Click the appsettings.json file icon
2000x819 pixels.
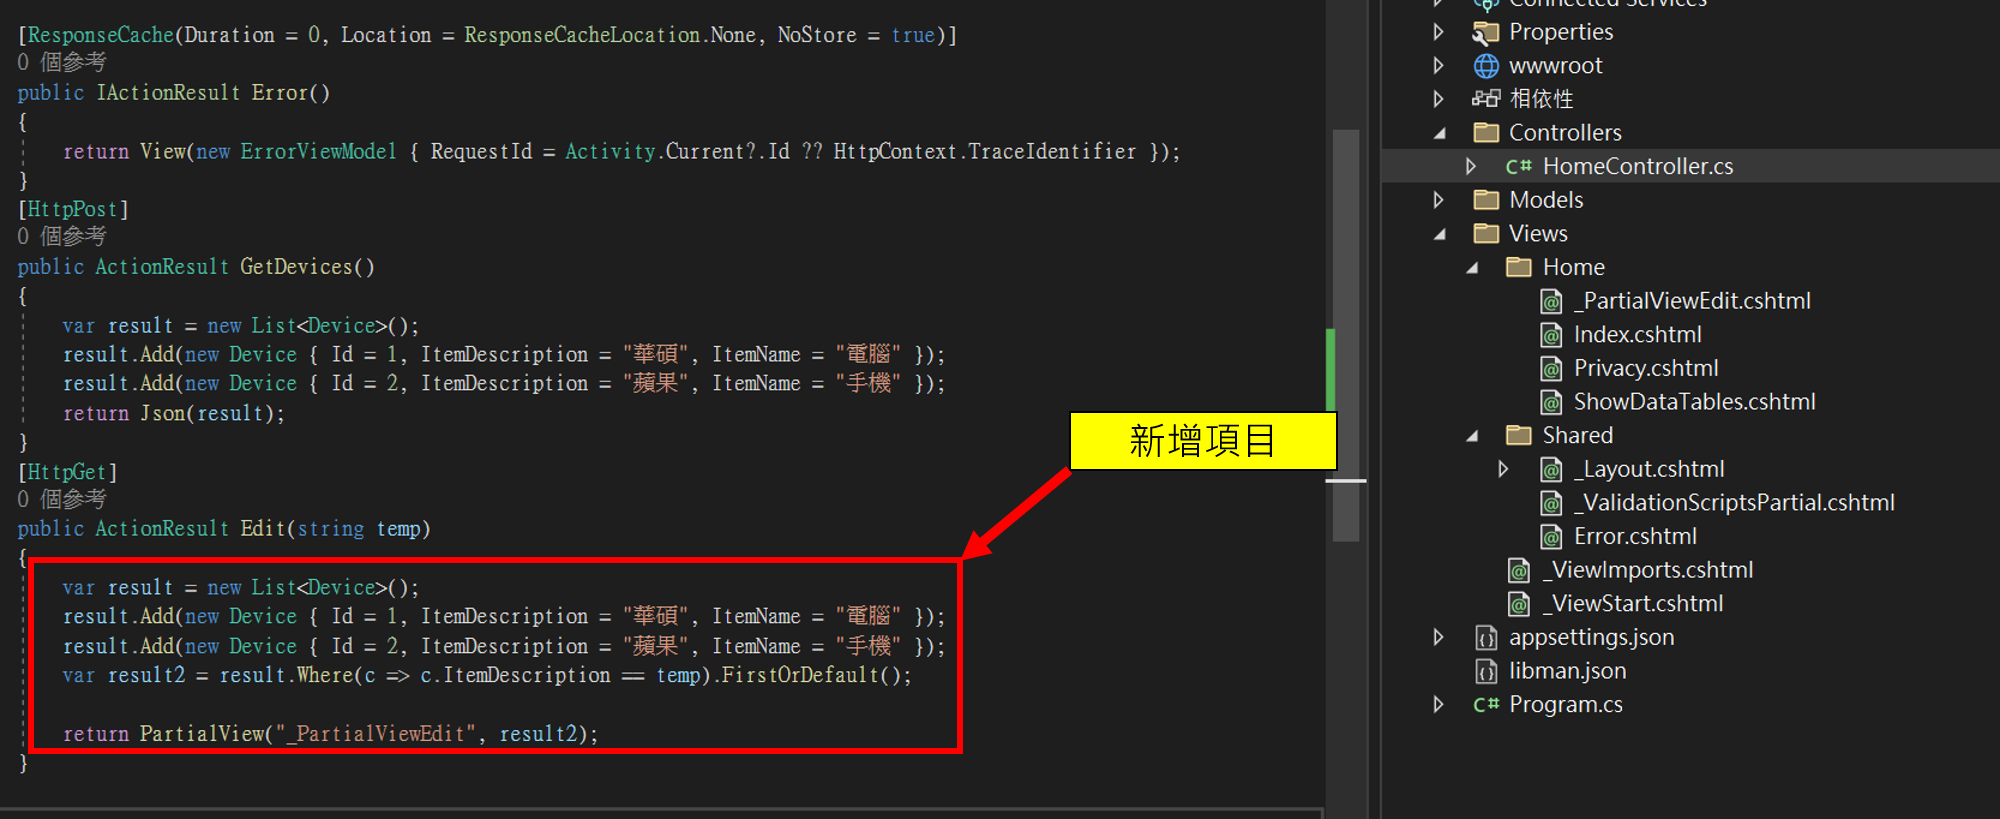pos(1486,638)
